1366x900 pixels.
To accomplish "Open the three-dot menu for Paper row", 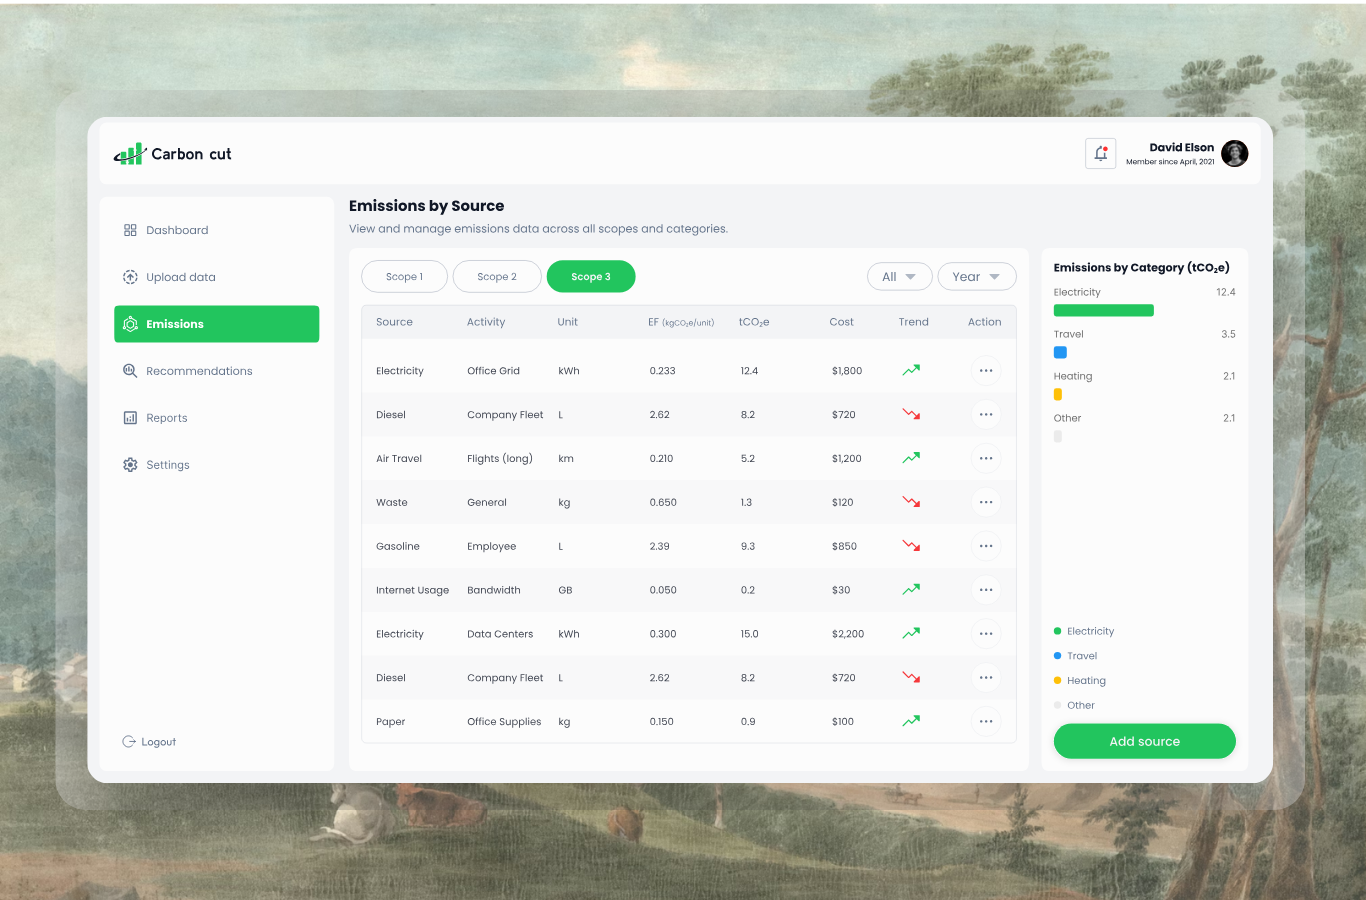I will pos(986,721).
